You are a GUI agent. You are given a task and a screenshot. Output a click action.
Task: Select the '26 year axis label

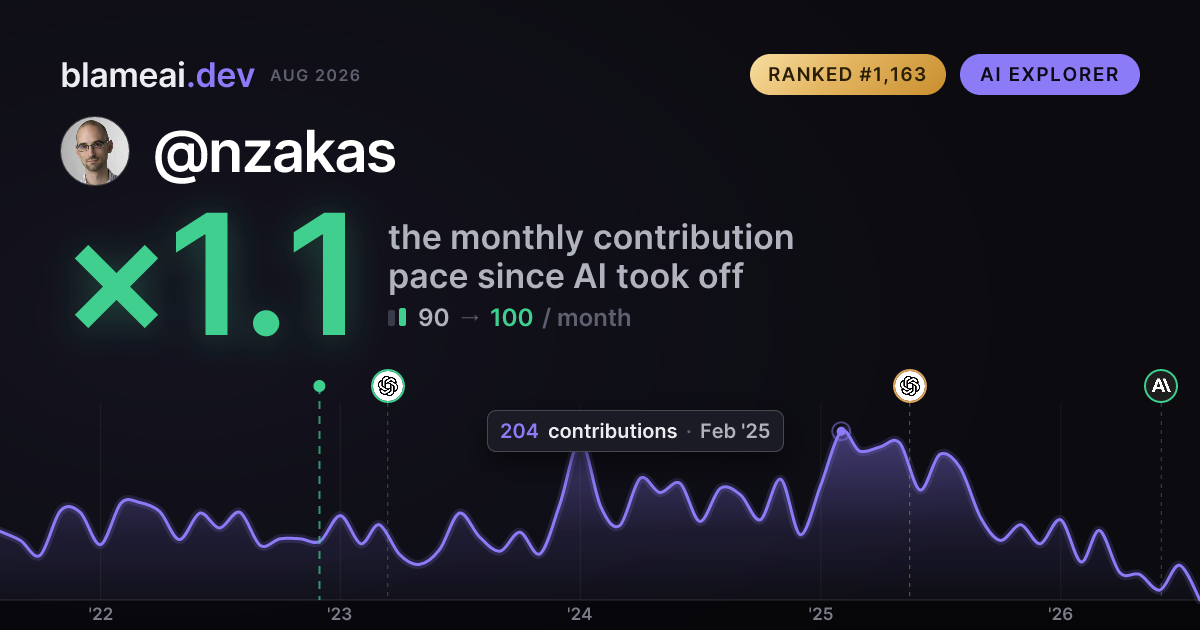1060,614
